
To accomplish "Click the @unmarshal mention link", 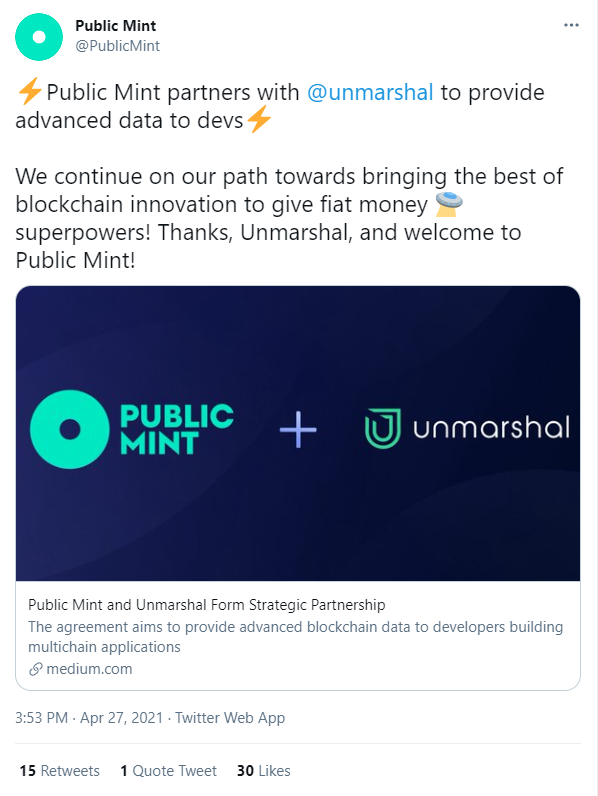I will pos(370,92).
